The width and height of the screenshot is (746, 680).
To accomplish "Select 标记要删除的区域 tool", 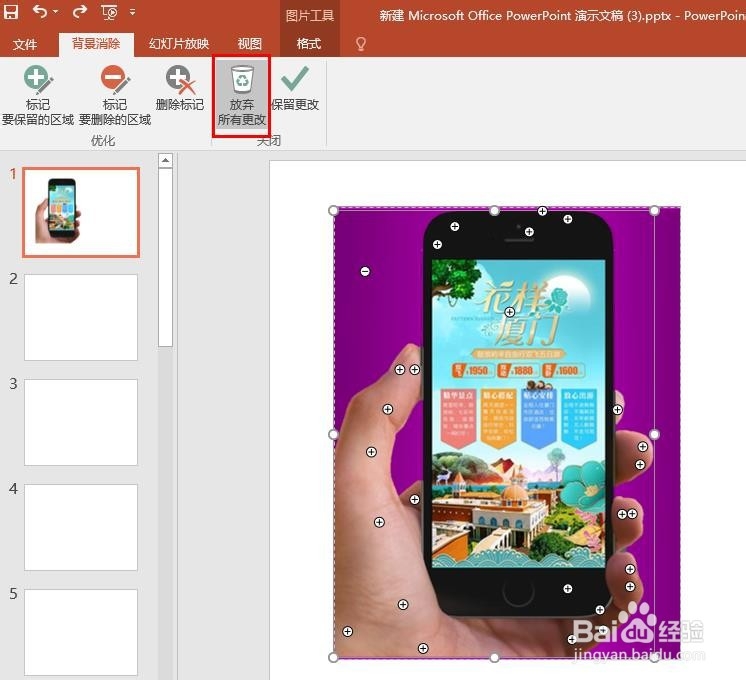I will click(x=115, y=95).
